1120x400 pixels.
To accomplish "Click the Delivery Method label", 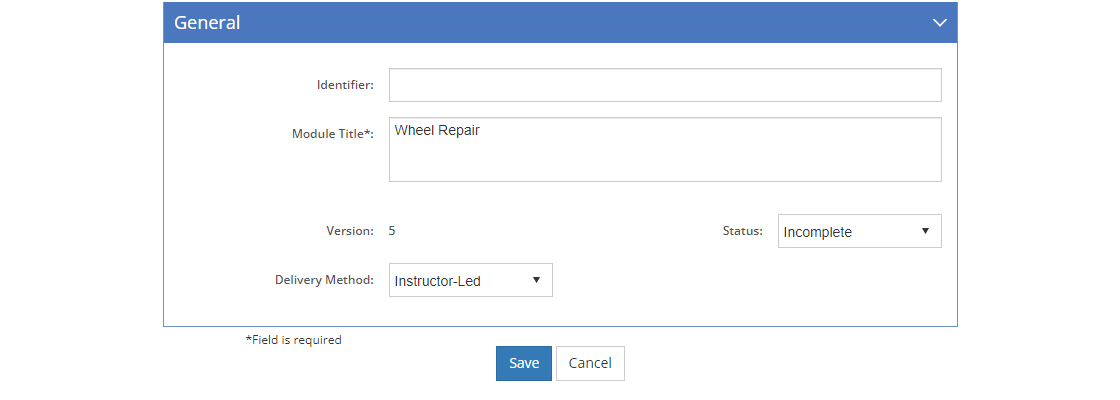I will 324,280.
